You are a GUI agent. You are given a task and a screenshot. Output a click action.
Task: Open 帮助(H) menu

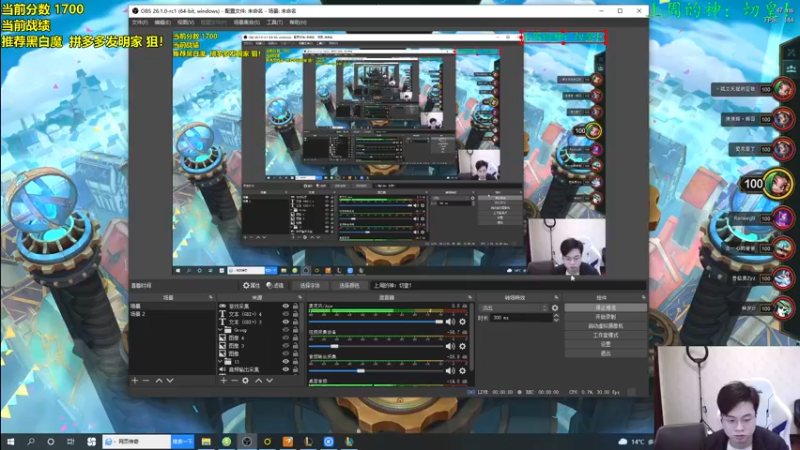point(298,22)
